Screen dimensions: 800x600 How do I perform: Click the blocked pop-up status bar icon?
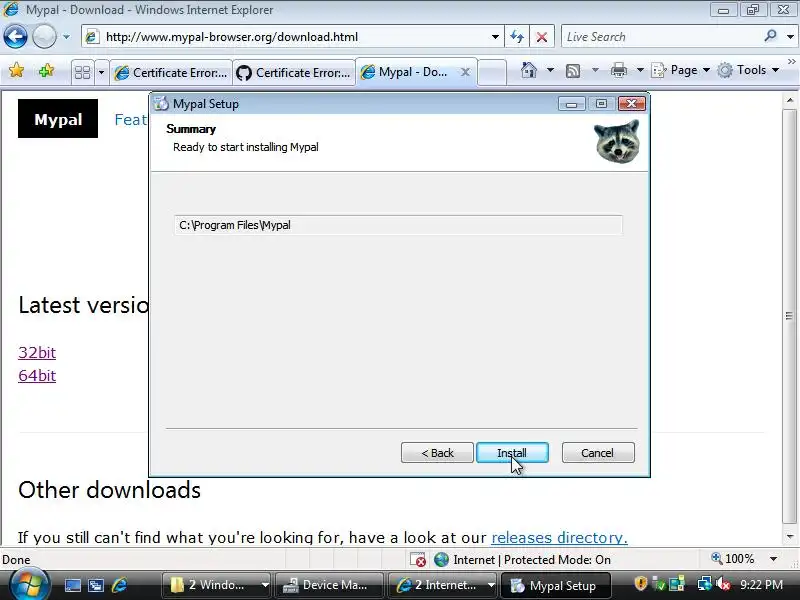418,560
